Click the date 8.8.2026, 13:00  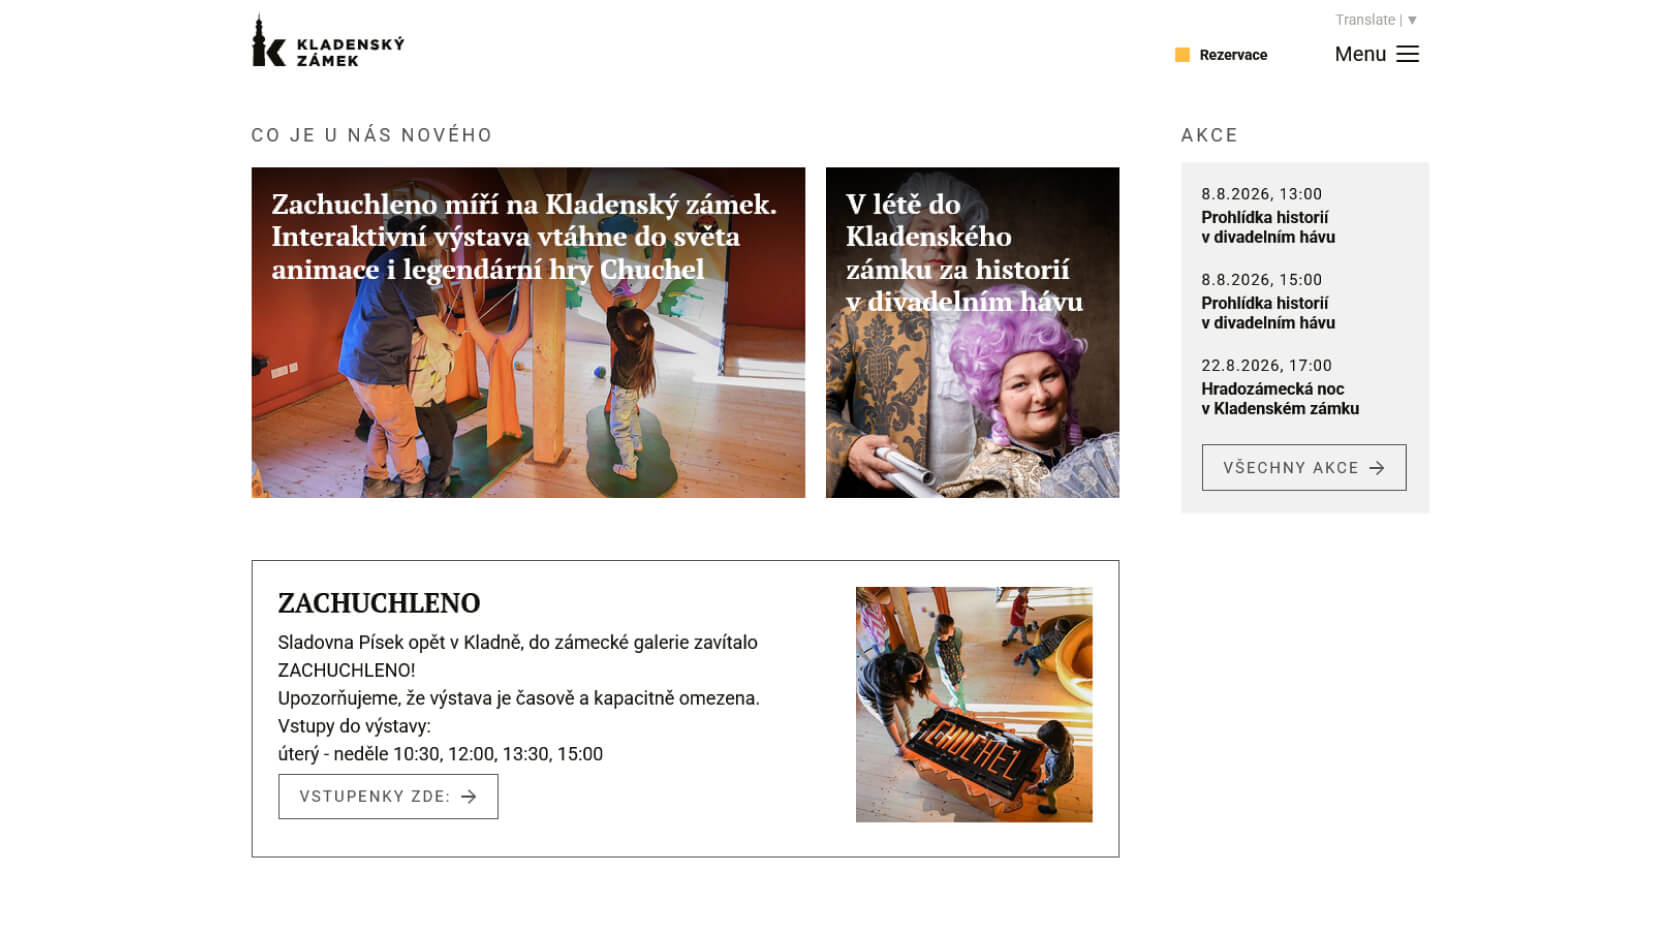point(1262,194)
